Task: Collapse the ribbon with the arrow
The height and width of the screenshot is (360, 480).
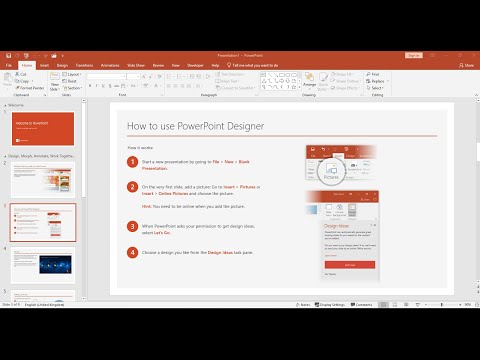Action: (x=476, y=95)
